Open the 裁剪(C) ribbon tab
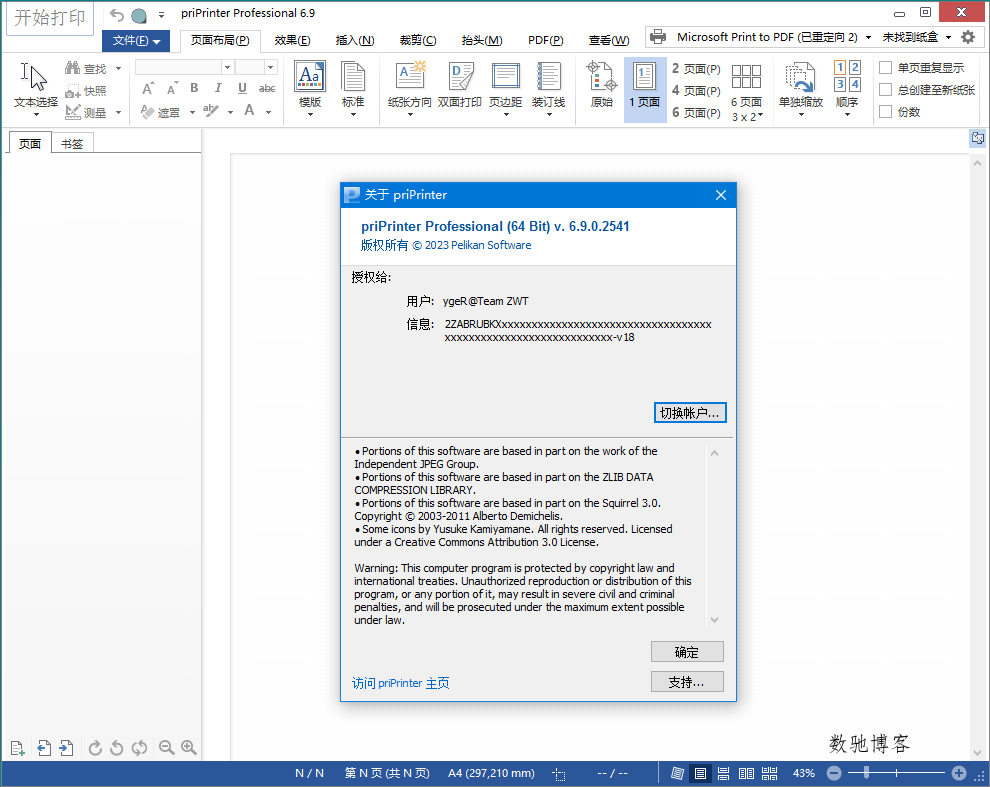Screen dimensions: 990x787 [x=418, y=40]
